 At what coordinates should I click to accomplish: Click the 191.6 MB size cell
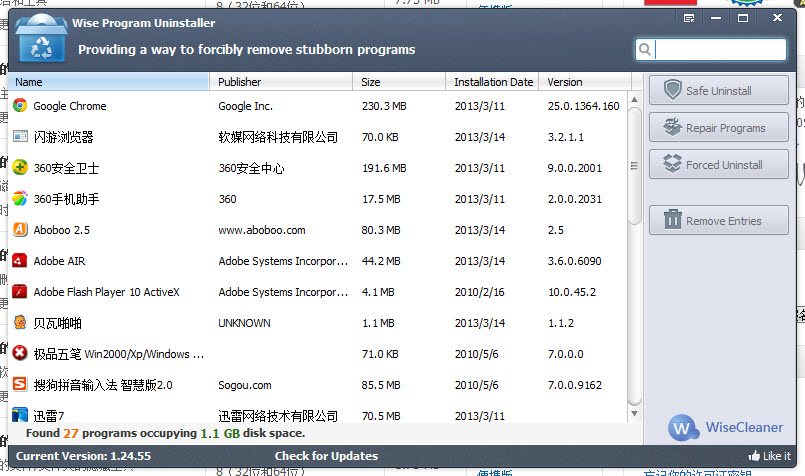pos(384,168)
